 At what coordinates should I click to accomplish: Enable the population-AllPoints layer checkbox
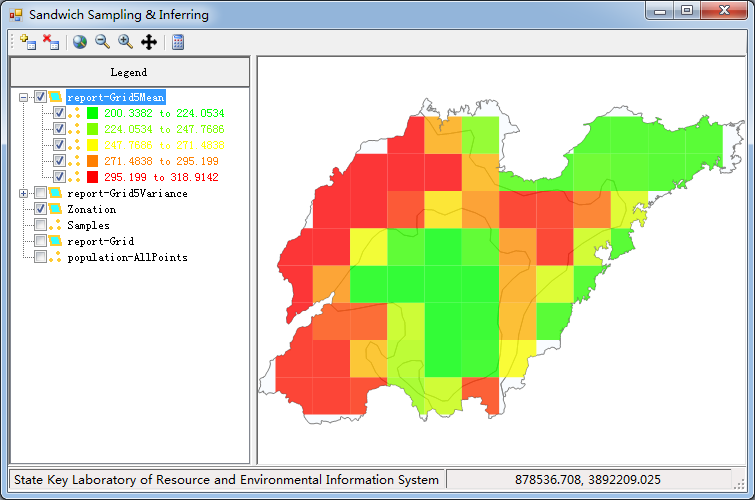pos(40,257)
